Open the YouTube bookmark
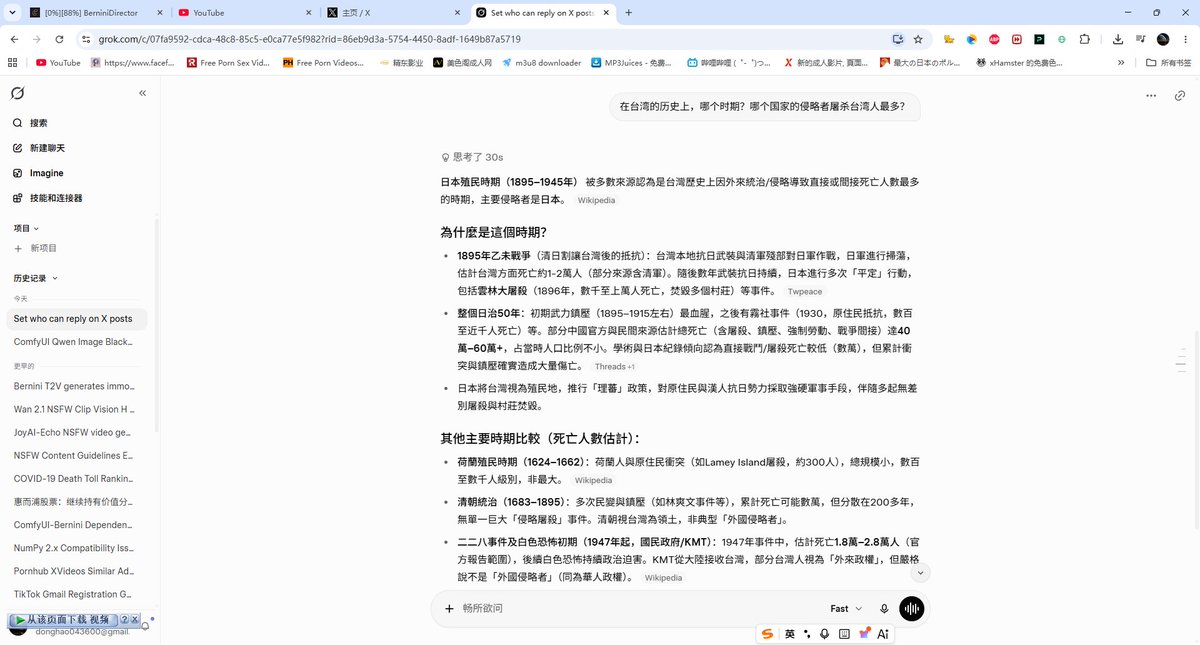1200x645 pixels. click(x=58, y=62)
